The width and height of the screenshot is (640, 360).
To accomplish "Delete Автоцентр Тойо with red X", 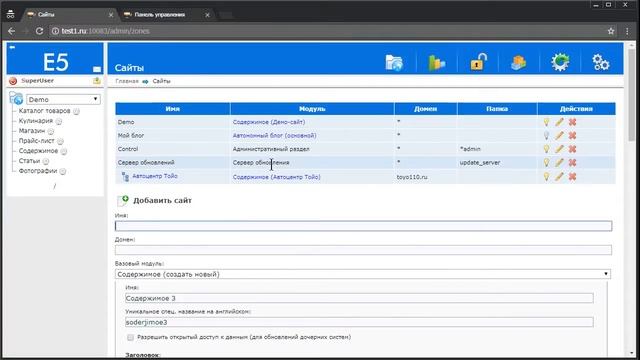I will click(572, 177).
